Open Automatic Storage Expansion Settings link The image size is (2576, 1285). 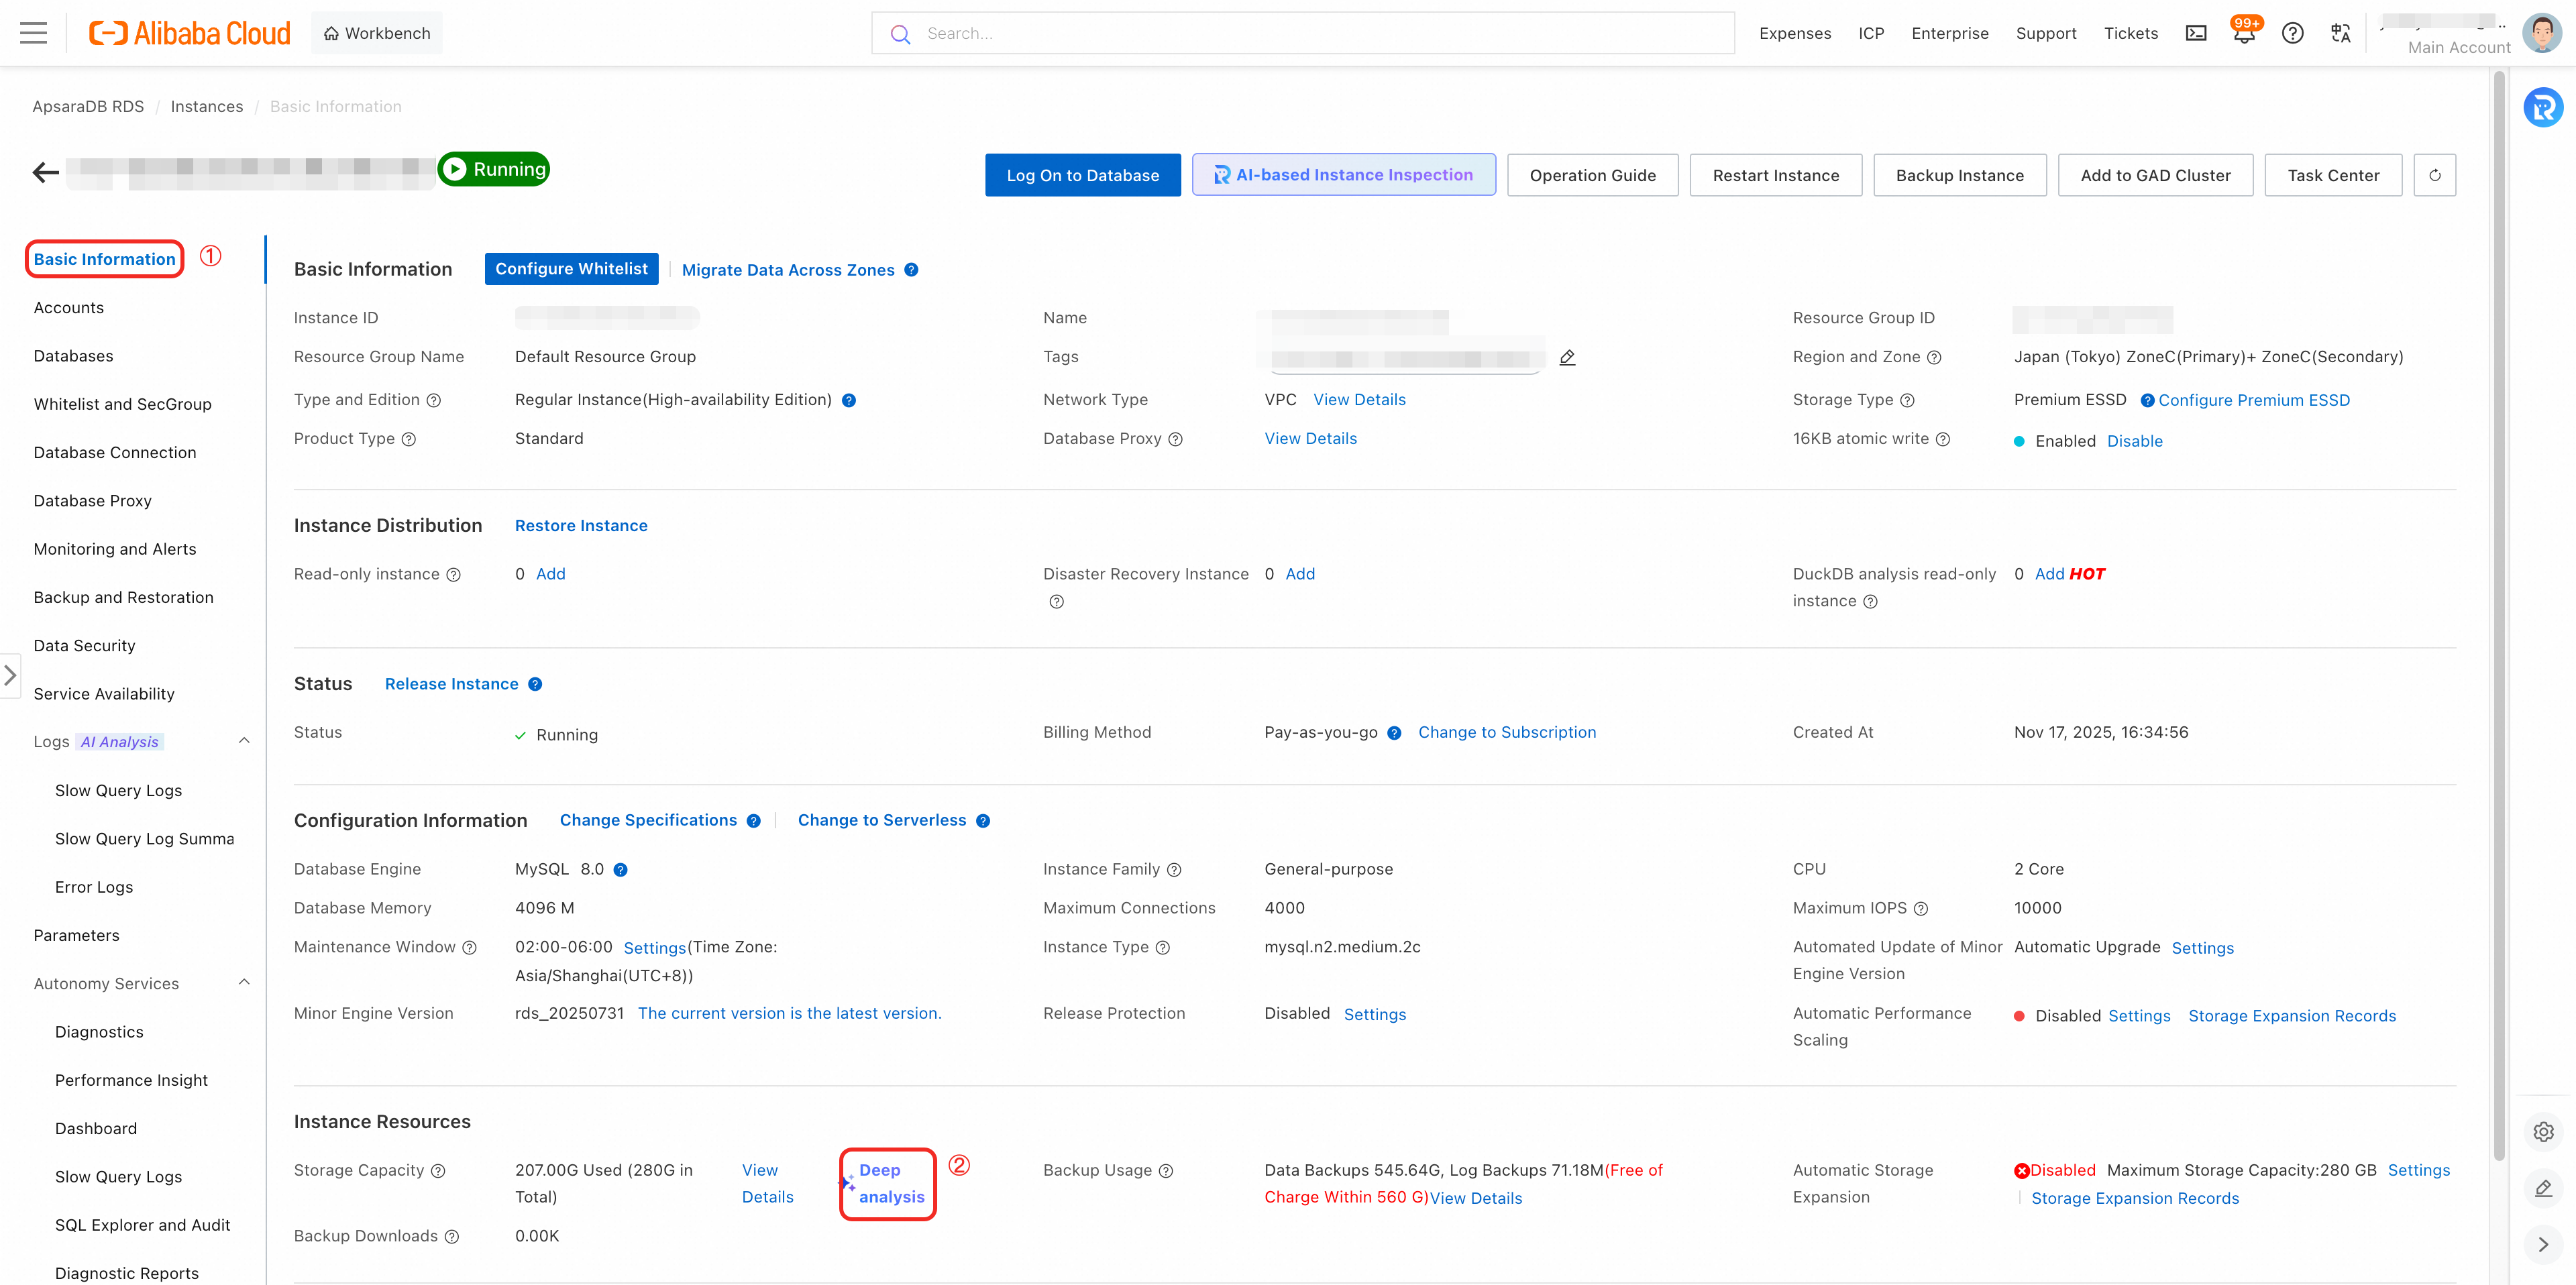pos(2418,1170)
